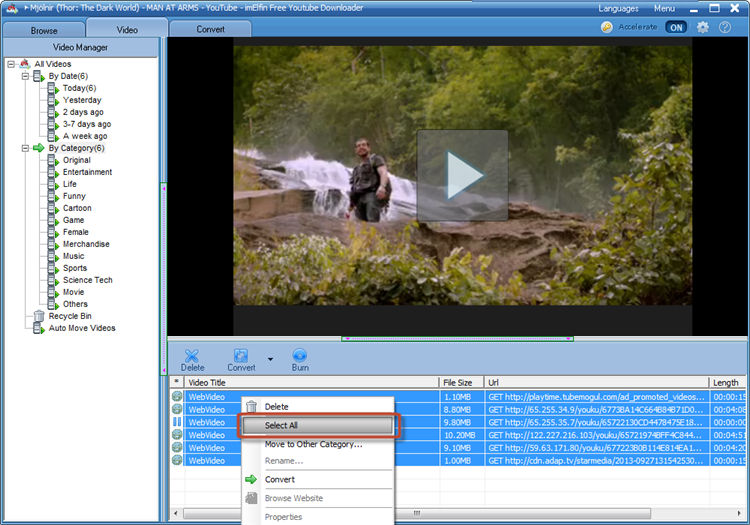Collapse the By Date(6) node
This screenshot has height=525, width=750.
(x=25, y=76)
